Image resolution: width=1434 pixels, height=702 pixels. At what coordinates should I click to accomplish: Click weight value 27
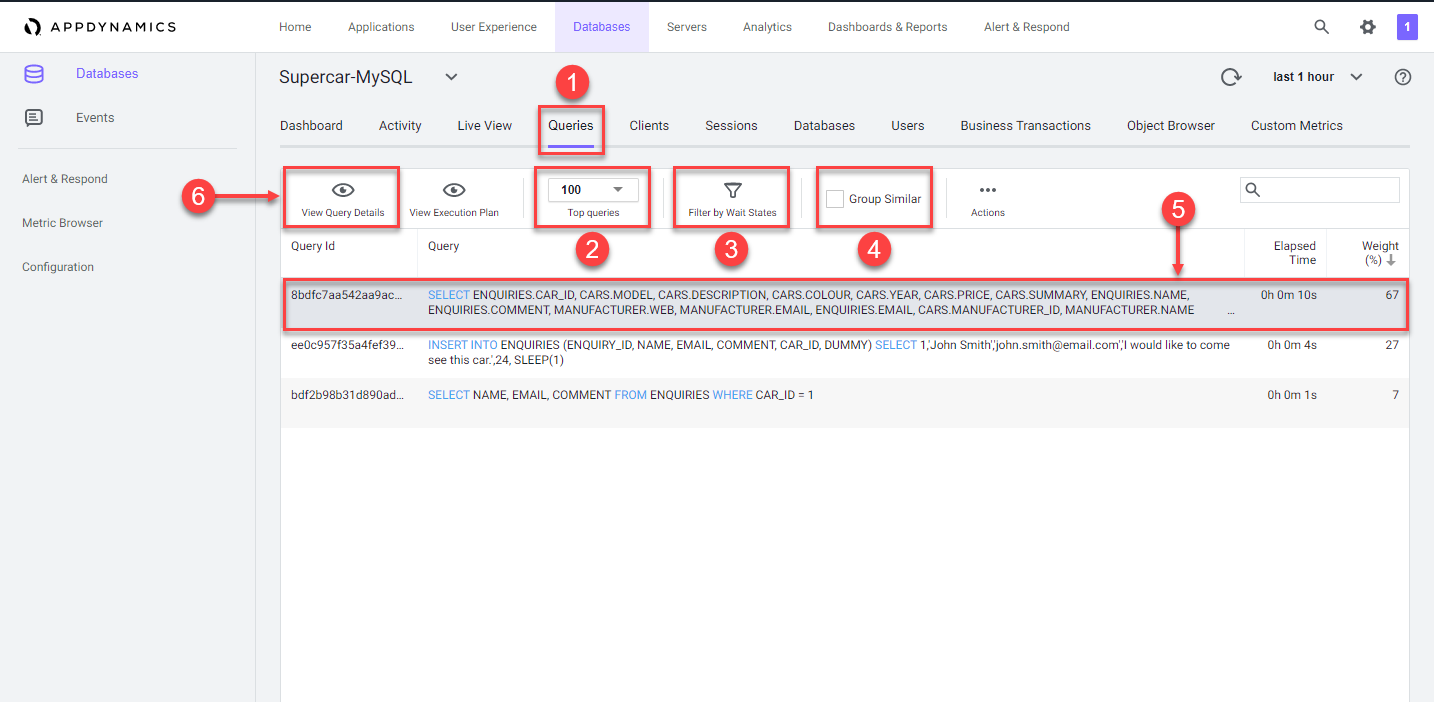tap(1392, 345)
